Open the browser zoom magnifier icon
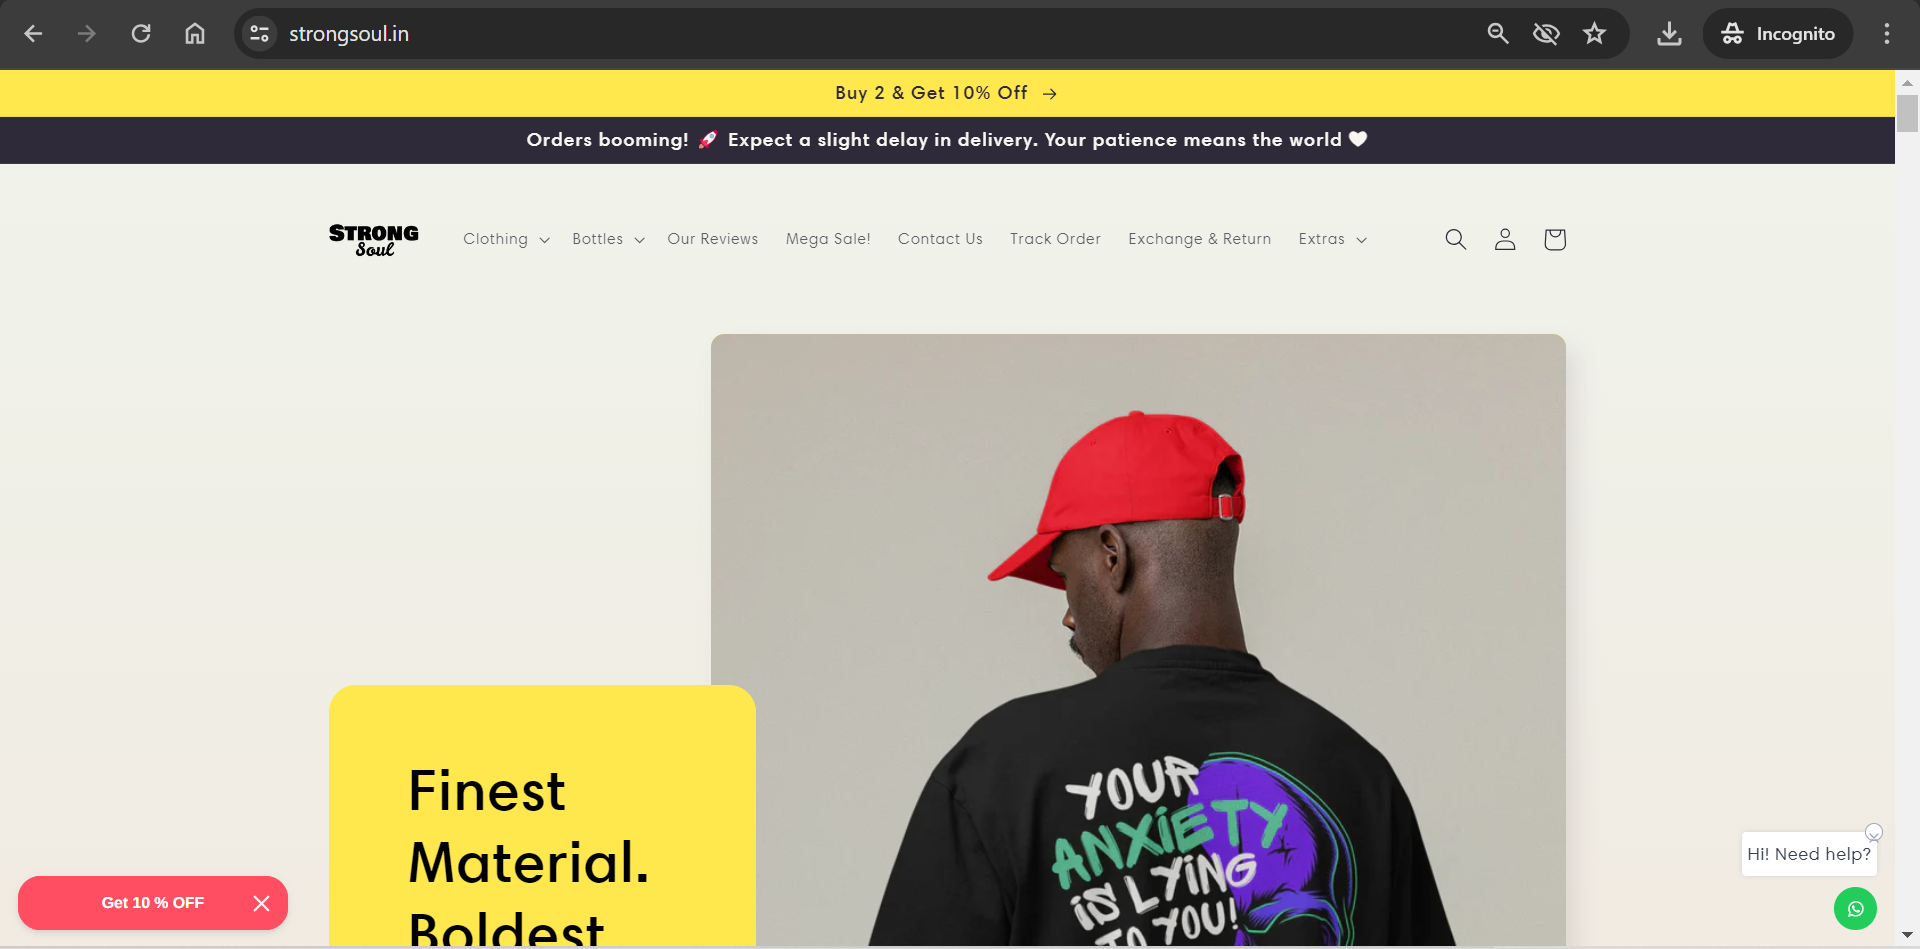The image size is (1920, 949). pos(1497,34)
